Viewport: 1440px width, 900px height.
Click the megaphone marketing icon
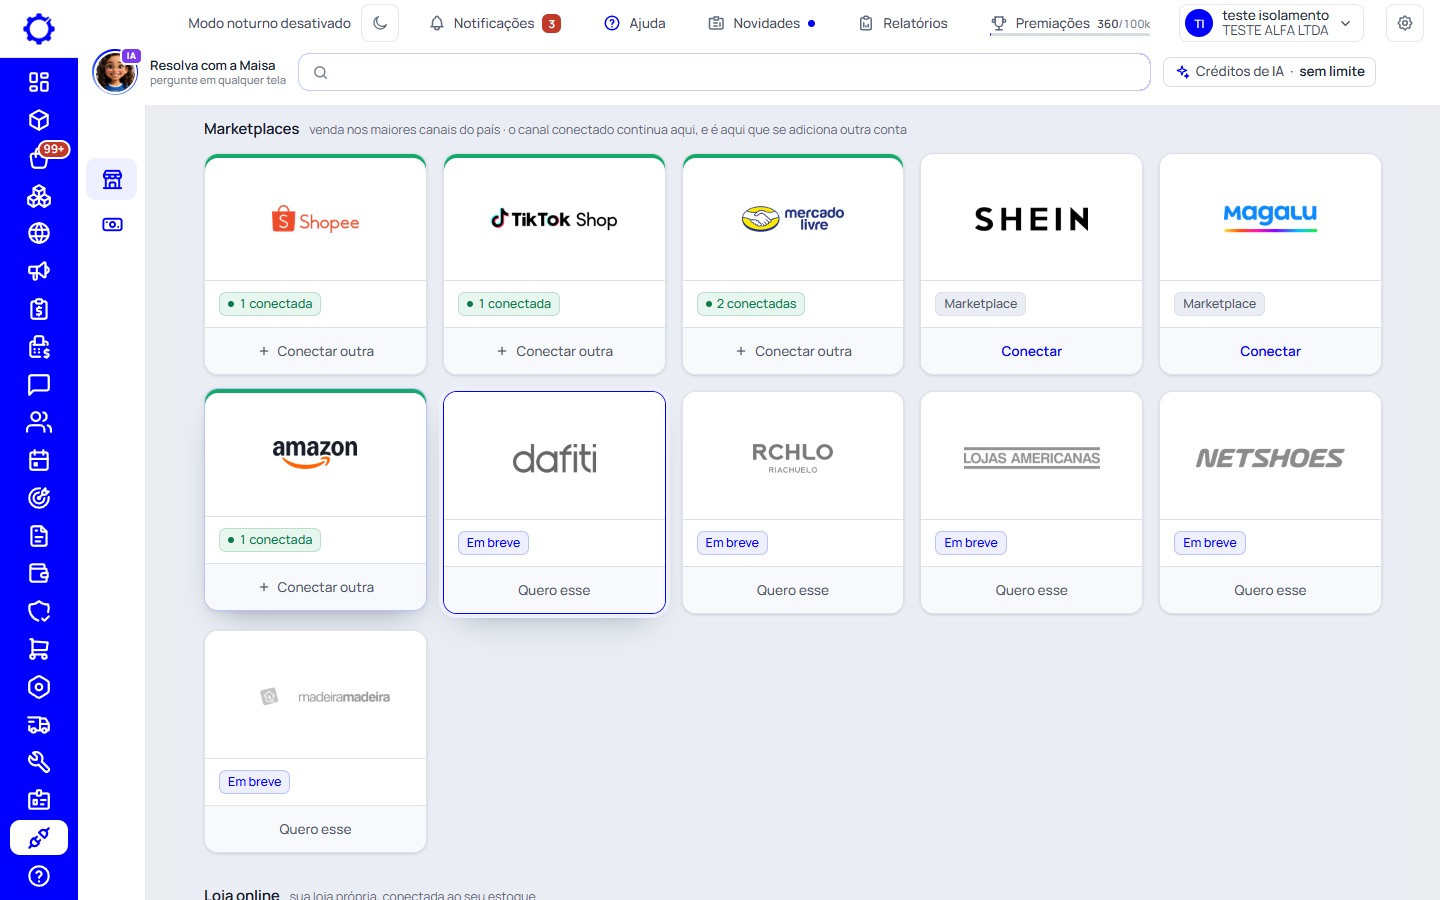pos(39,271)
